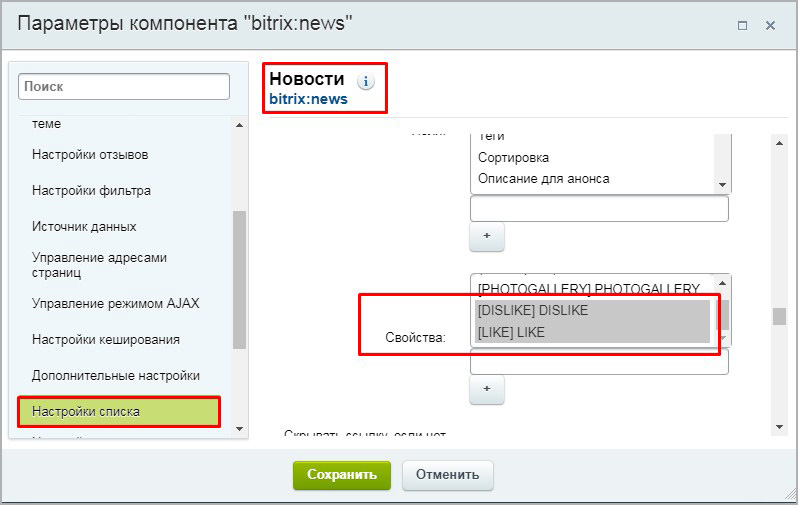Click the lower plus button under Свойства
The width and height of the screenshot is (798, 505).
(487, 389)
